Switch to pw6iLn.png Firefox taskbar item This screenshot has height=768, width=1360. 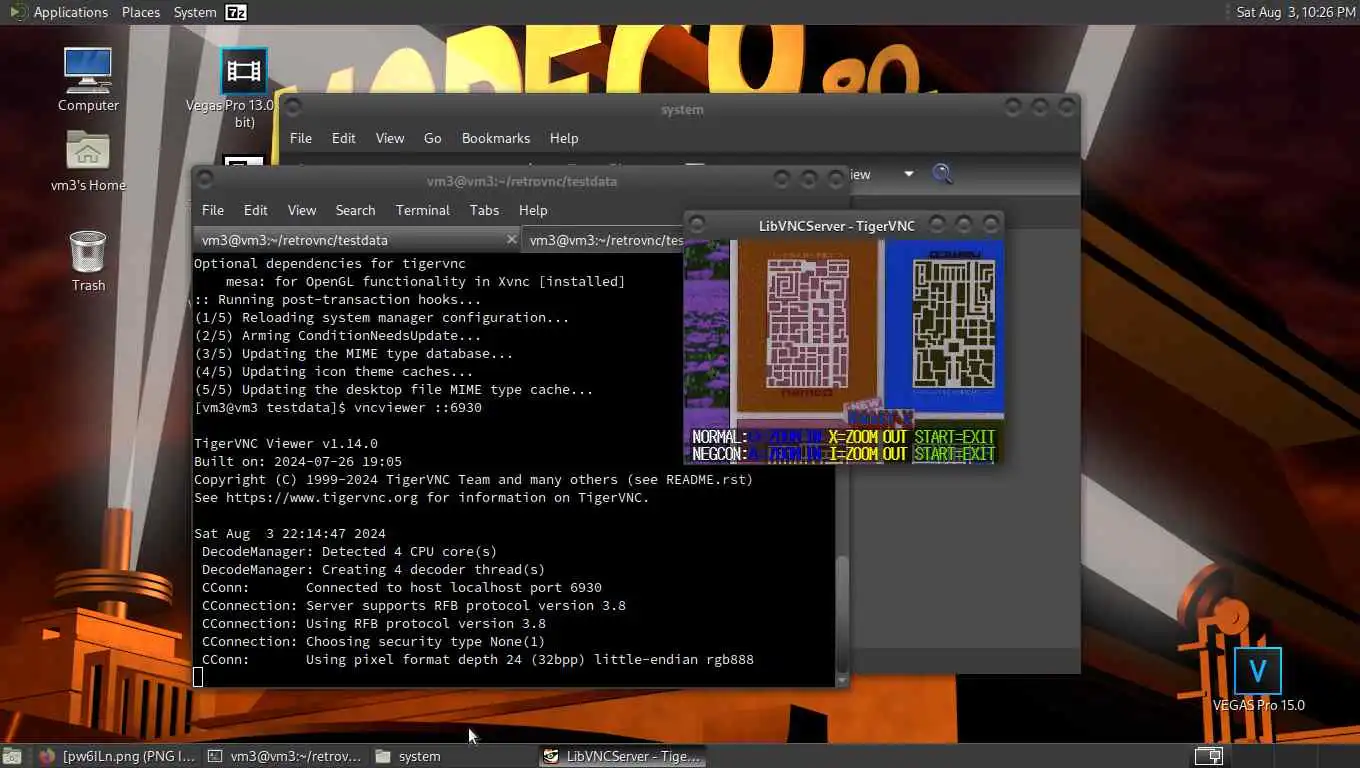pos(117,756)
